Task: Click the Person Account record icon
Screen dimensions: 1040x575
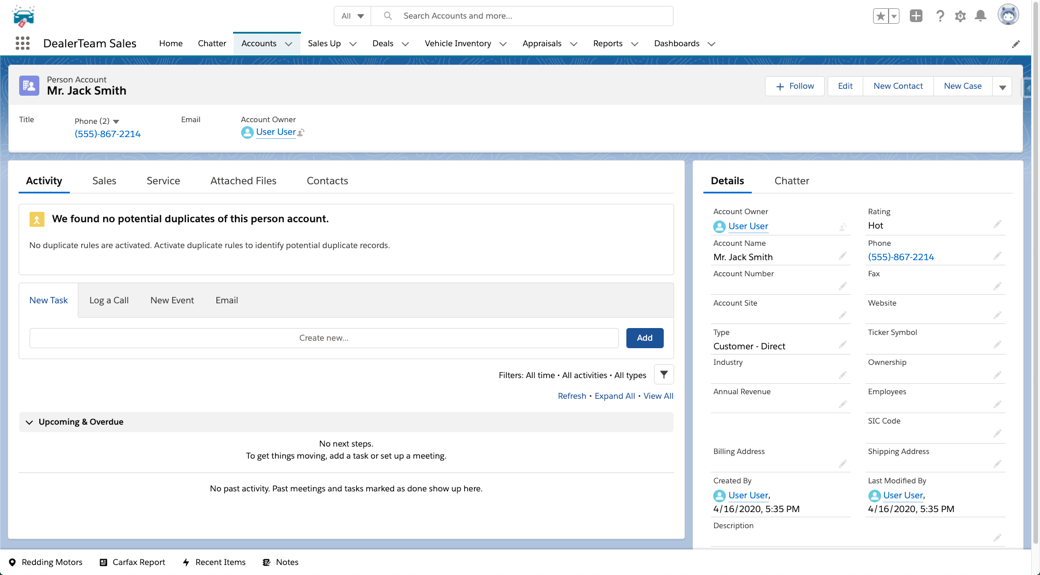Action: [29, 86]
